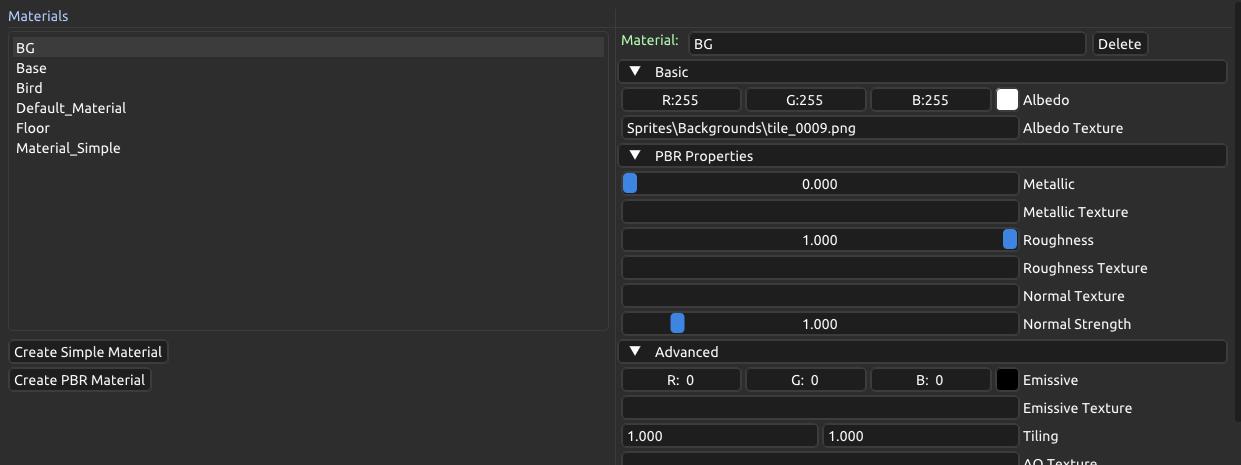Select the Material_Simple entry
This screenshot has width=1241, height=465.
68,148
